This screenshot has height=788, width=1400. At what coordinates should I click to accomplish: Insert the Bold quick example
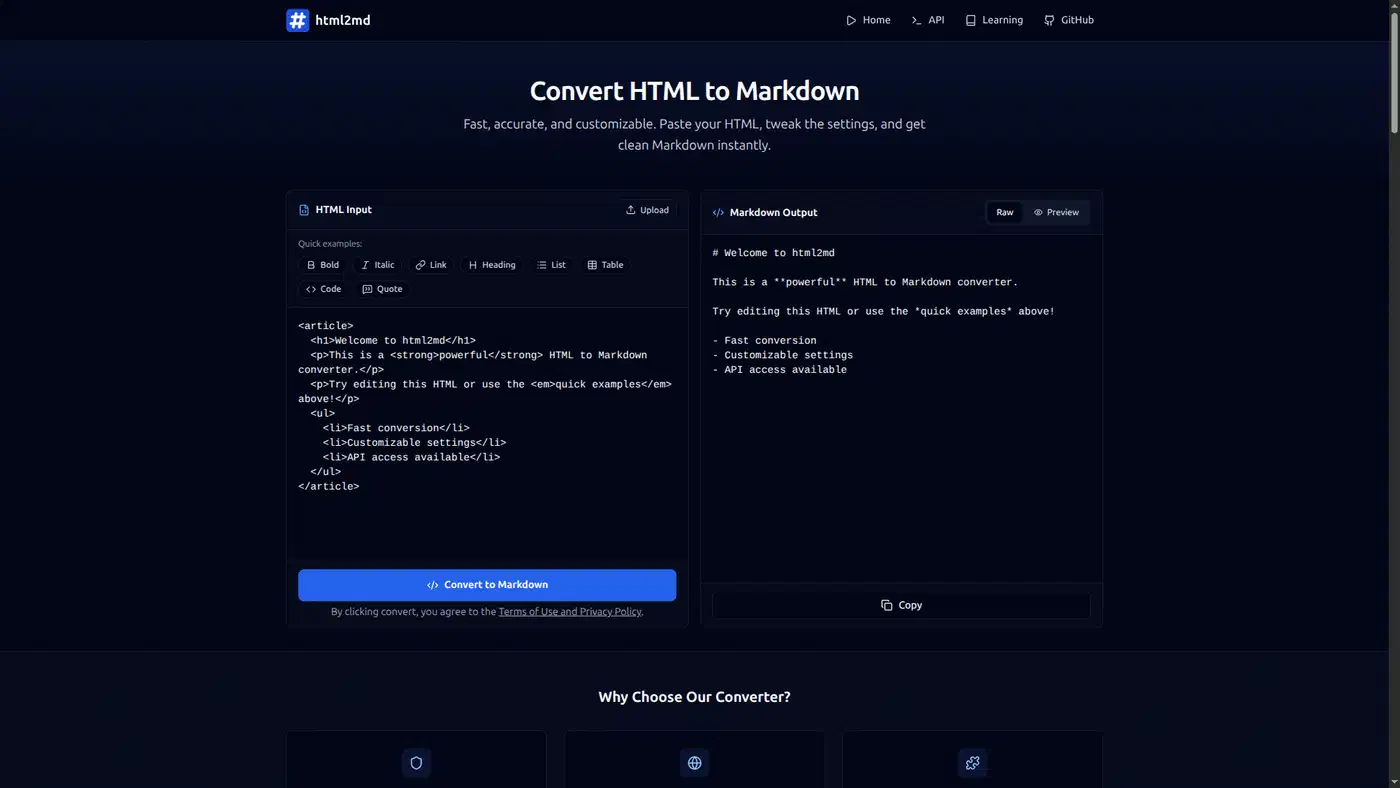pos(323,265)
